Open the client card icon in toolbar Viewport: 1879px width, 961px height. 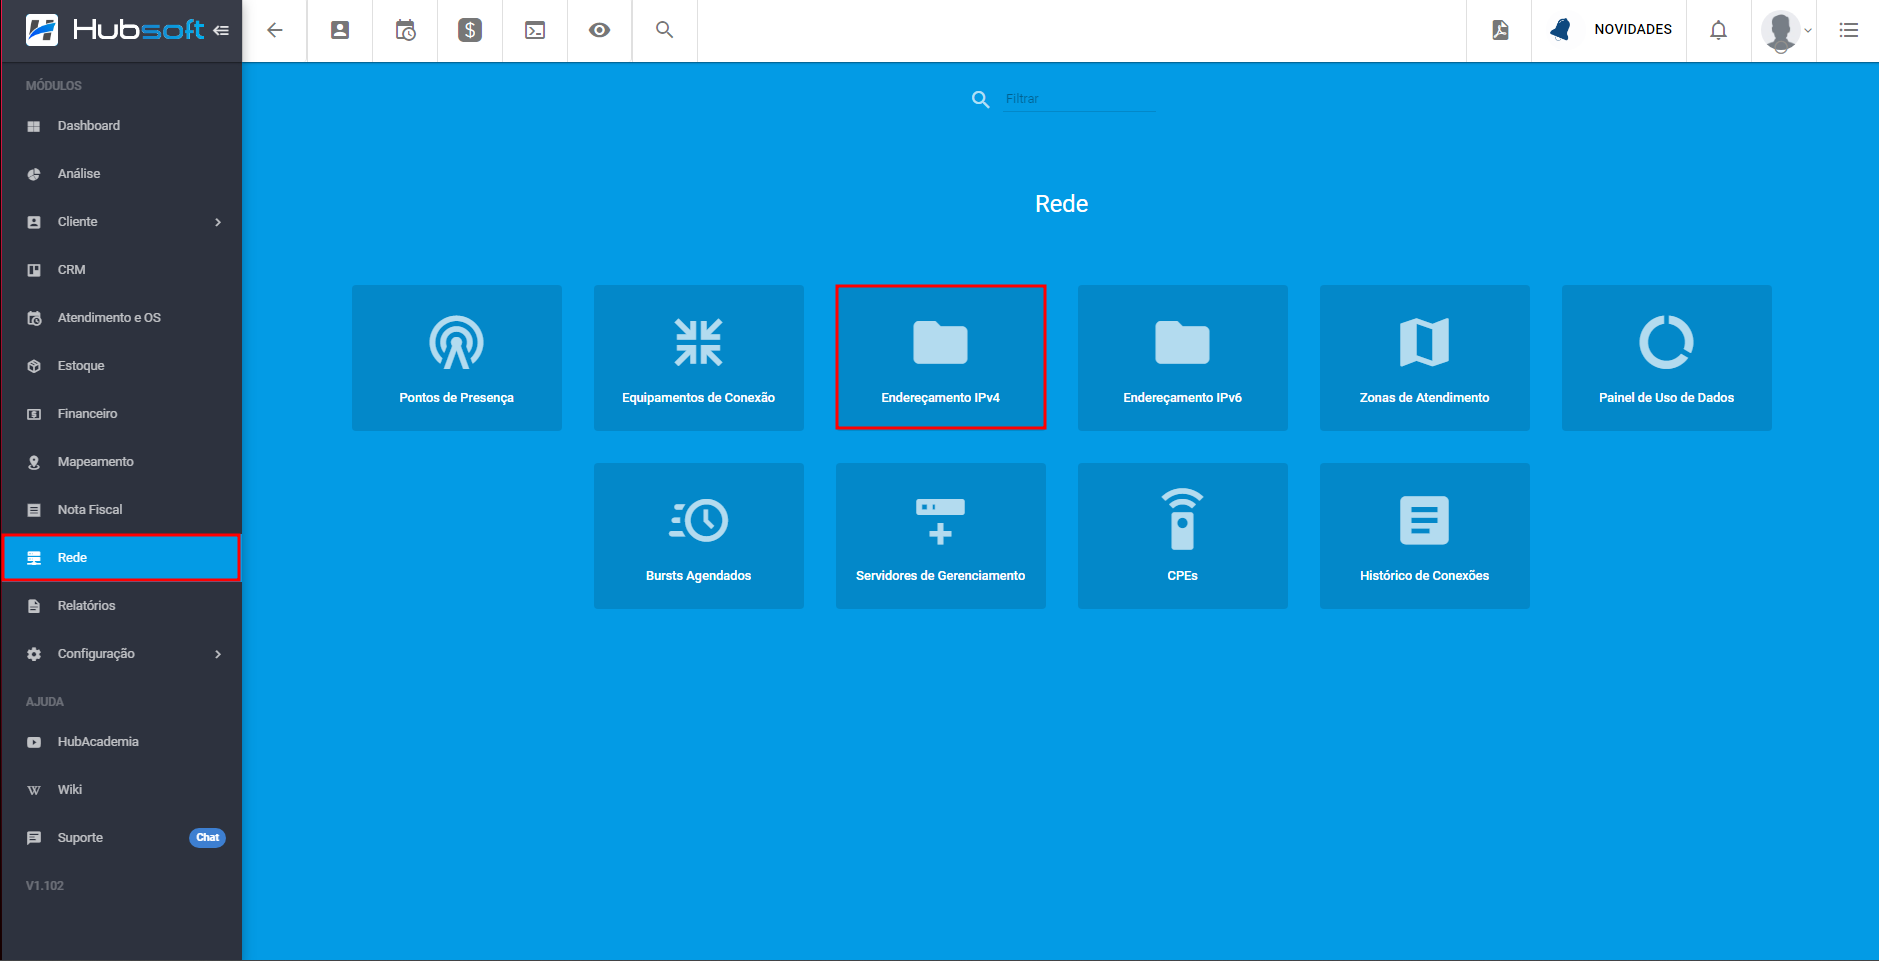(340, 30)
